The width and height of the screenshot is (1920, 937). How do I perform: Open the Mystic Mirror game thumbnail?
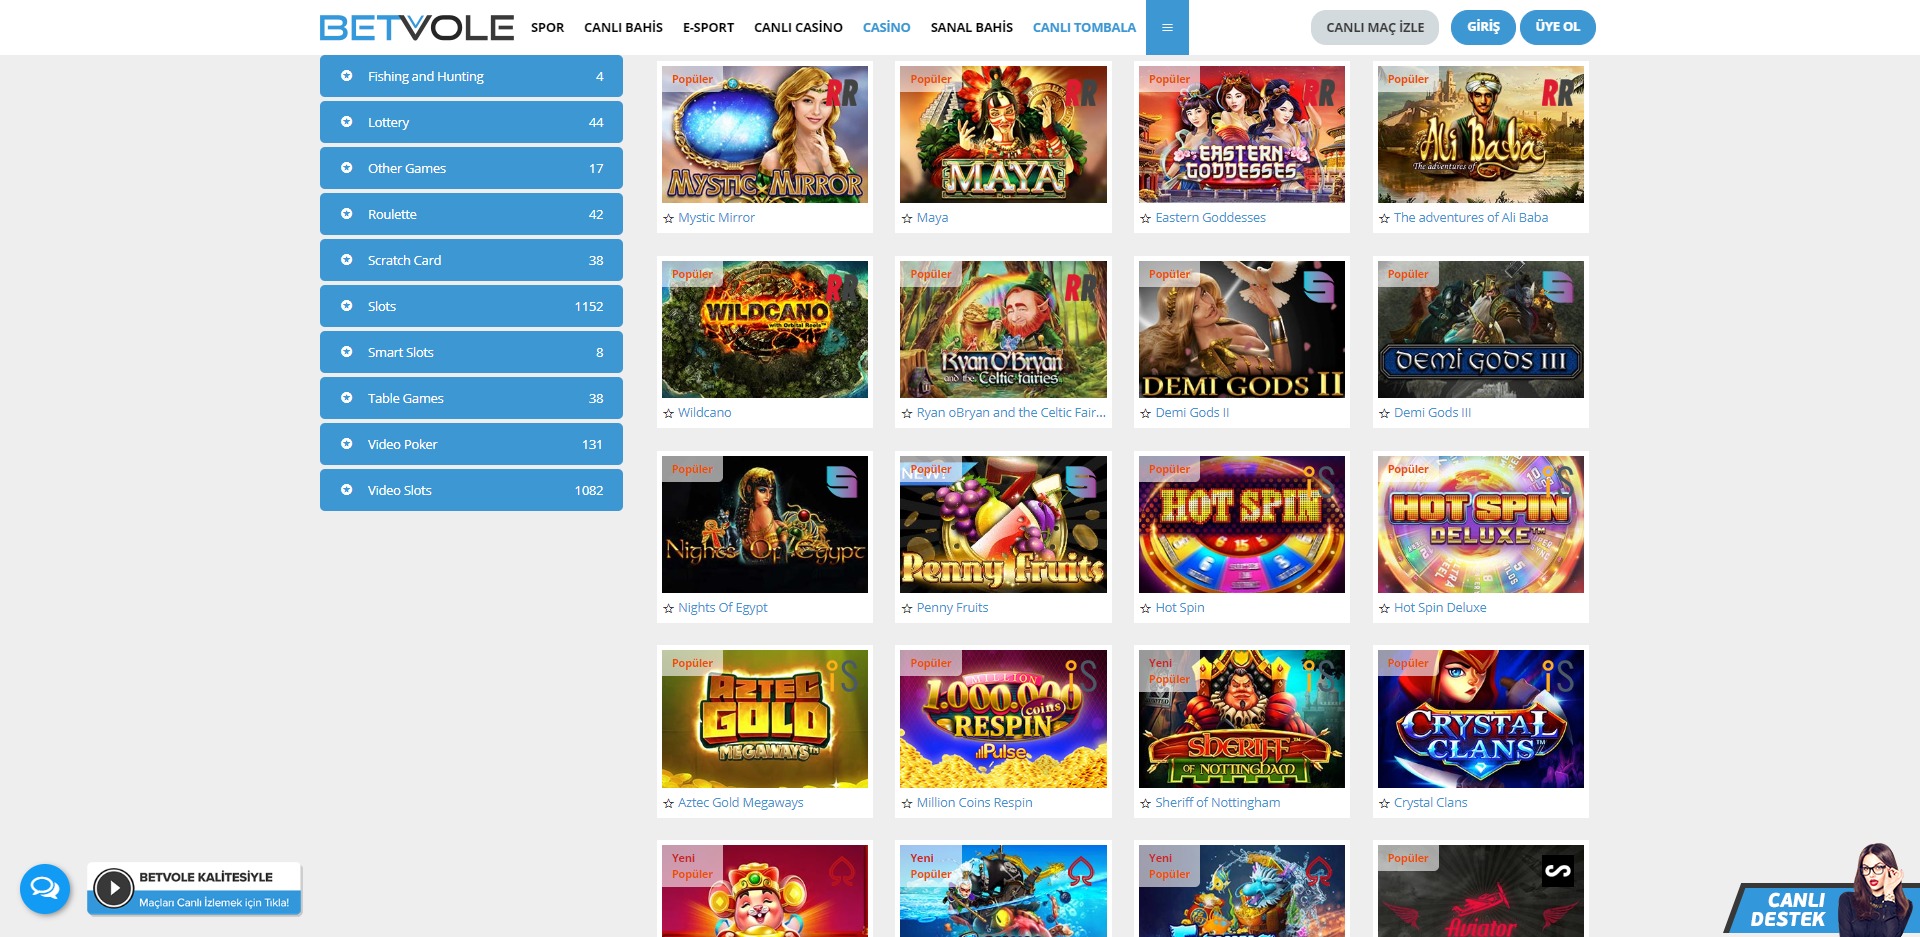765,134
